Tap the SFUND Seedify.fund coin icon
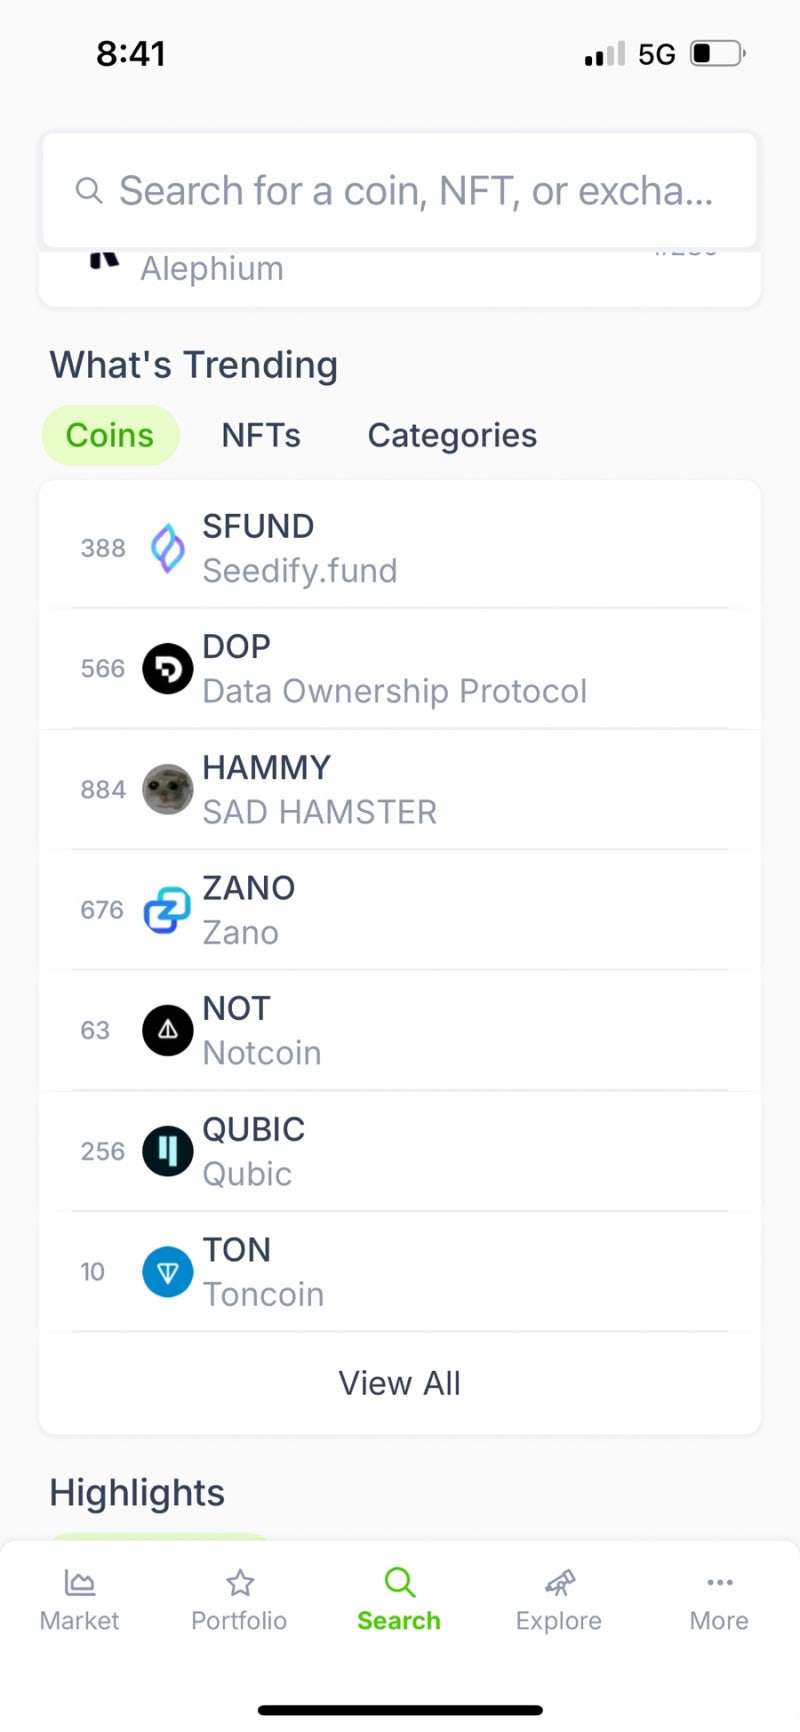Screen dimensions: 800x1732 pyautogui.click(x=167, y=547)
